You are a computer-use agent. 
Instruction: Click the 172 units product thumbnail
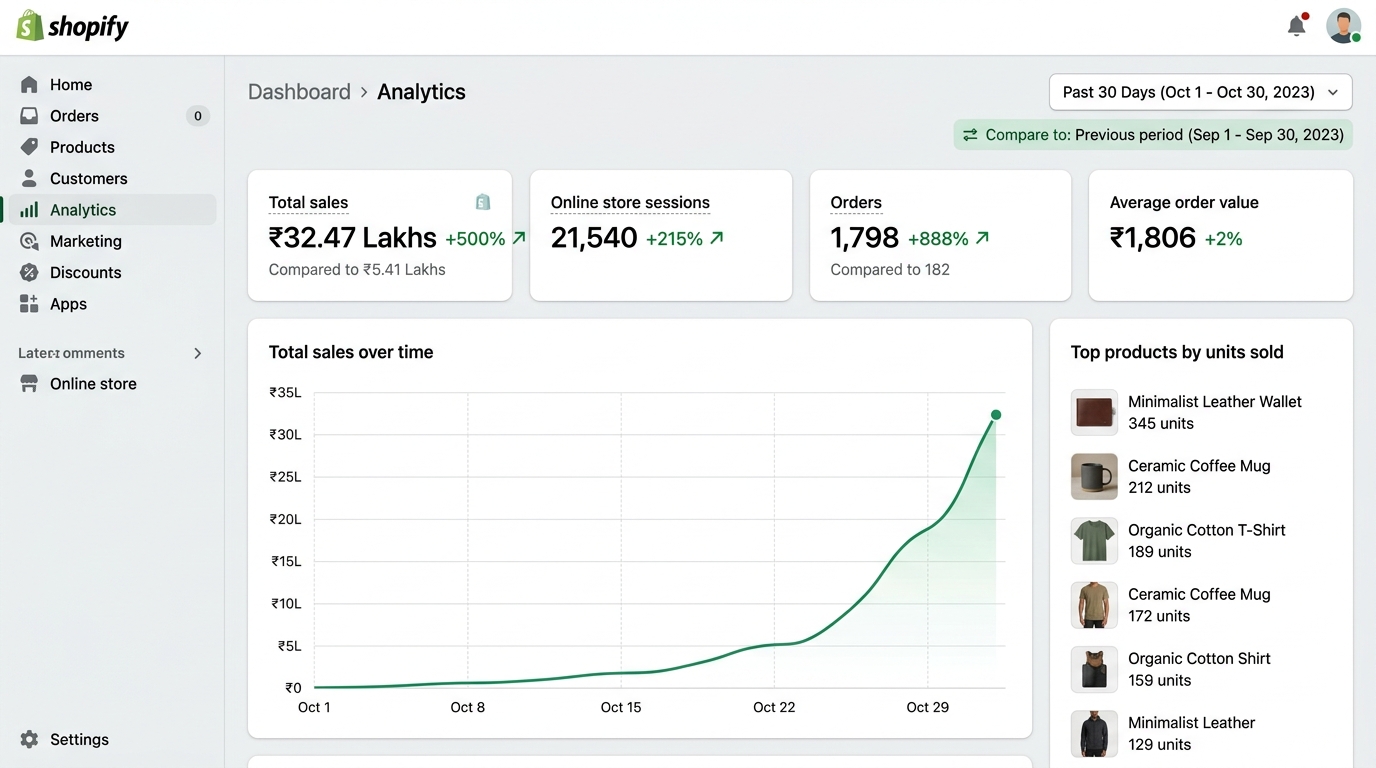click(x=1094, y=605)
